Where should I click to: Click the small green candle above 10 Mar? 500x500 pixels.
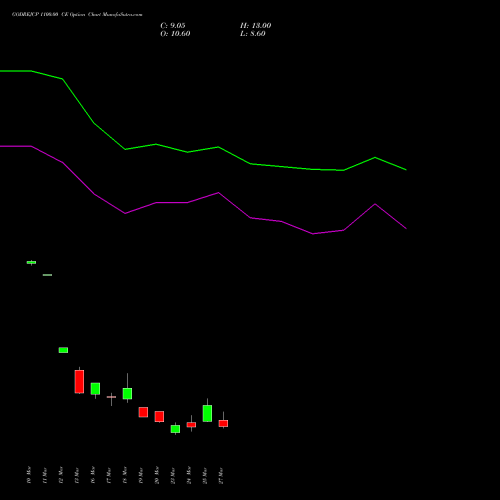click(31, 262)
